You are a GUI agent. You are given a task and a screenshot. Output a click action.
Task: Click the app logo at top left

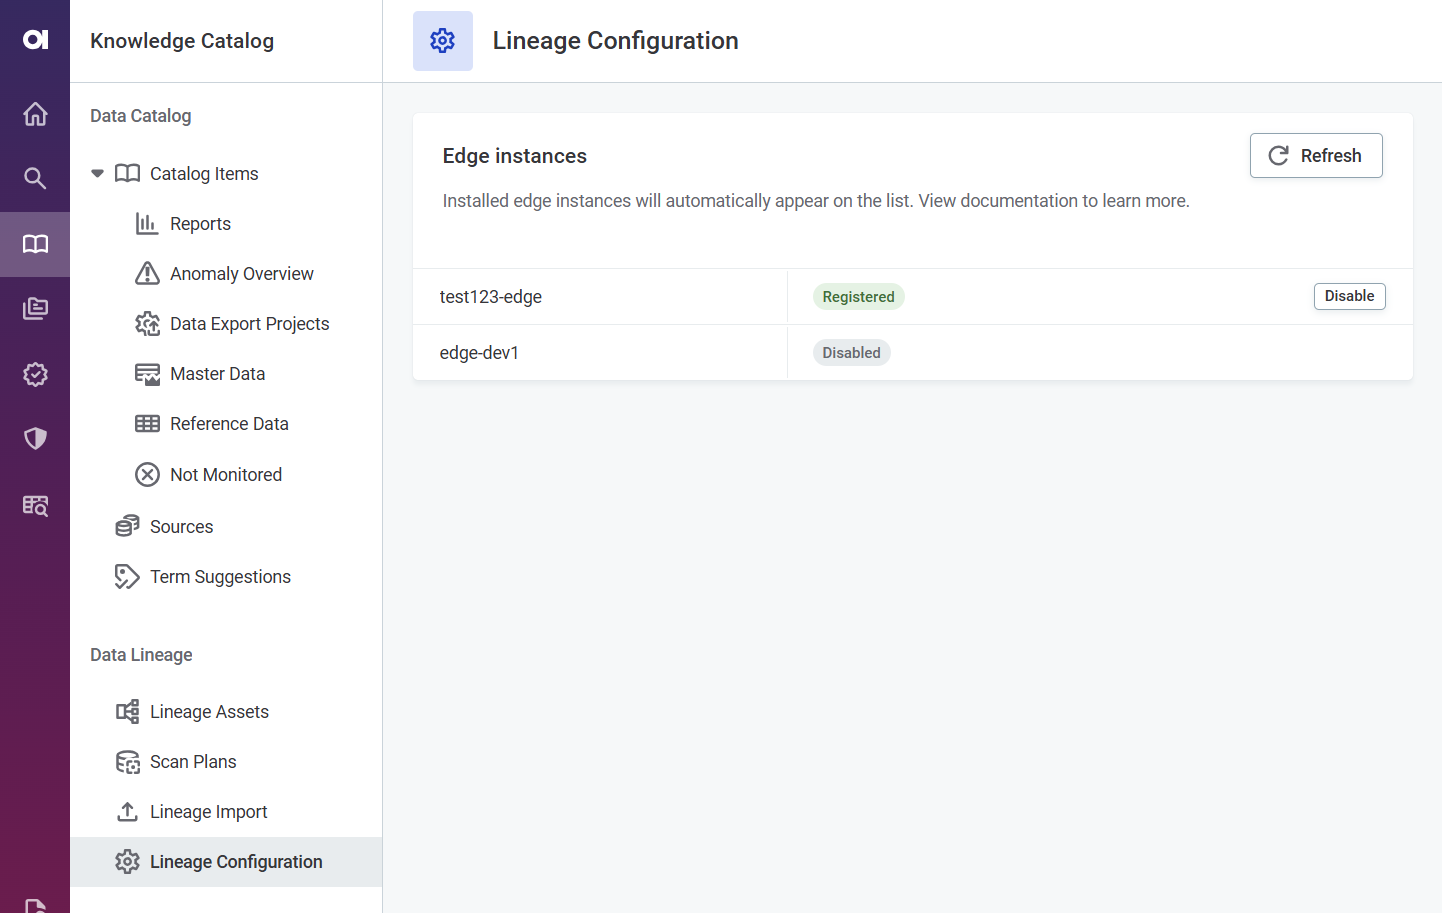click(35, 40)
